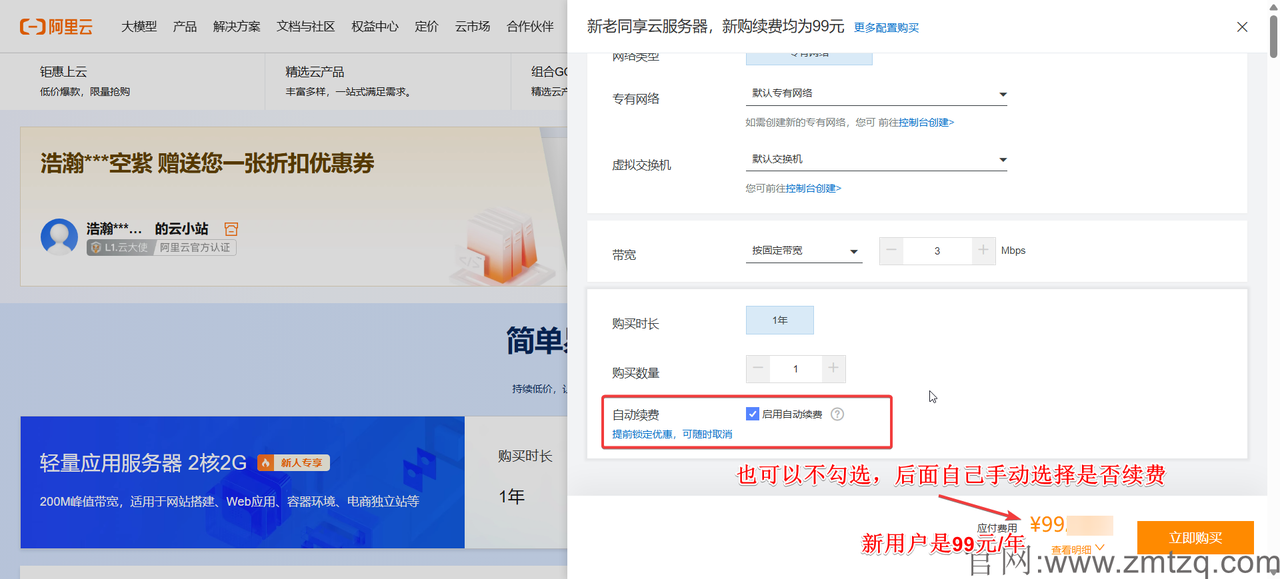The image size is (1280, 579).
Task: Click the purchase quantity field showing 1
Action: click(796, 369)
